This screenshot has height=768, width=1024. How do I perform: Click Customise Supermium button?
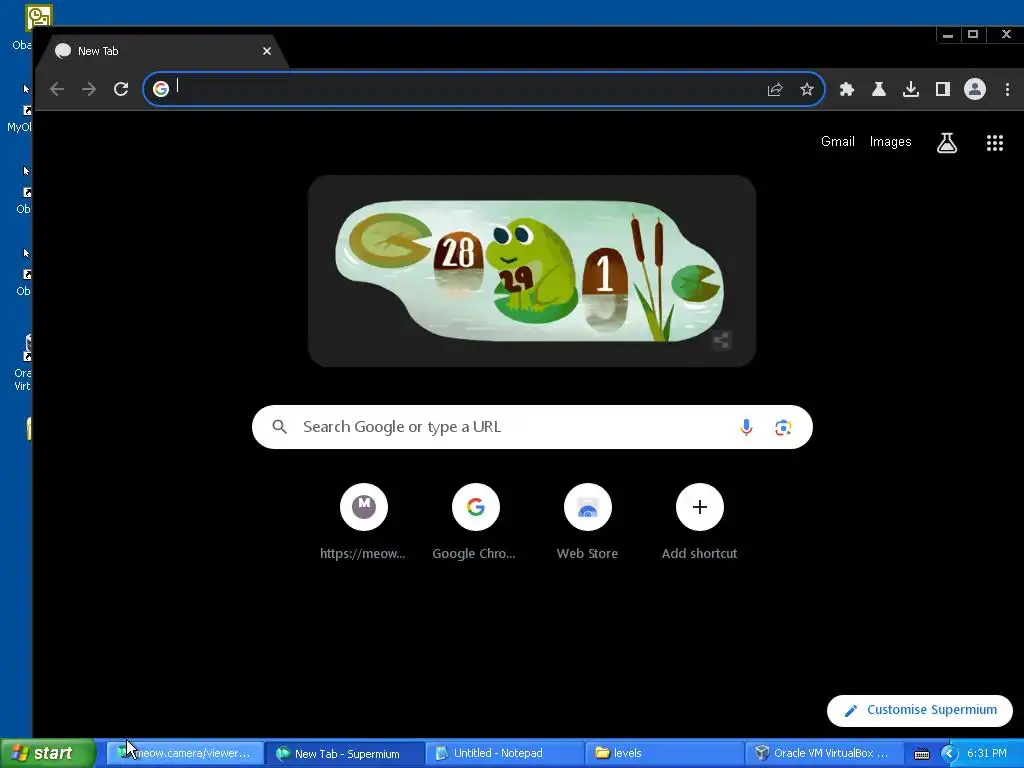pyautogui.click(x=920, y=711)
